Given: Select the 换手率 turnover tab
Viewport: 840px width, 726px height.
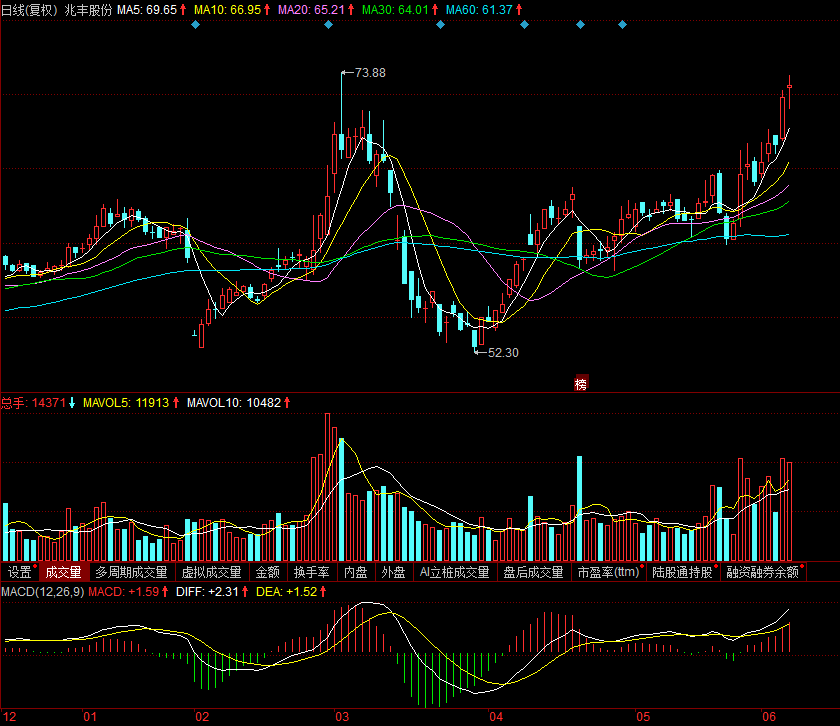Looking at the screenshot, I should [x=311, y=572].
